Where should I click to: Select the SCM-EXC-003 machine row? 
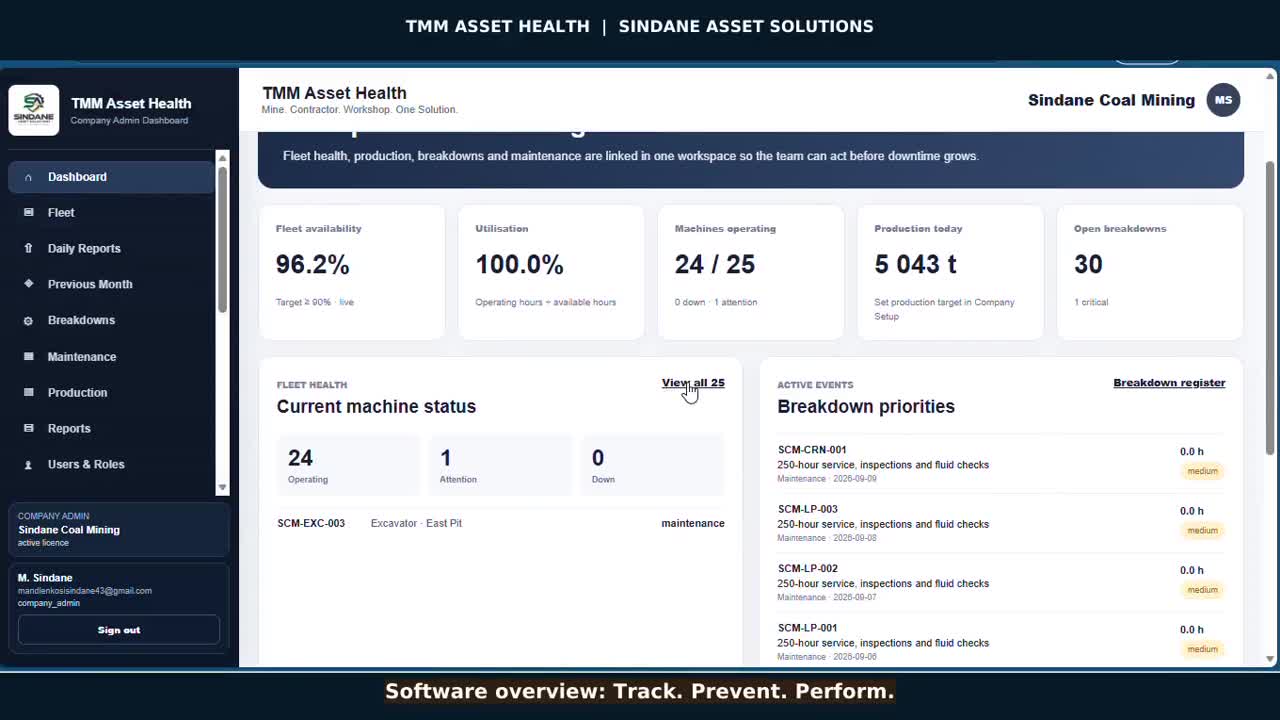click(x=500, y=523)
